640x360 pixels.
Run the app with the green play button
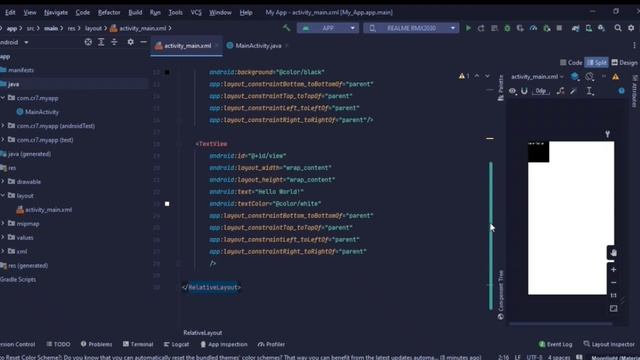click(x=468, y=28)
